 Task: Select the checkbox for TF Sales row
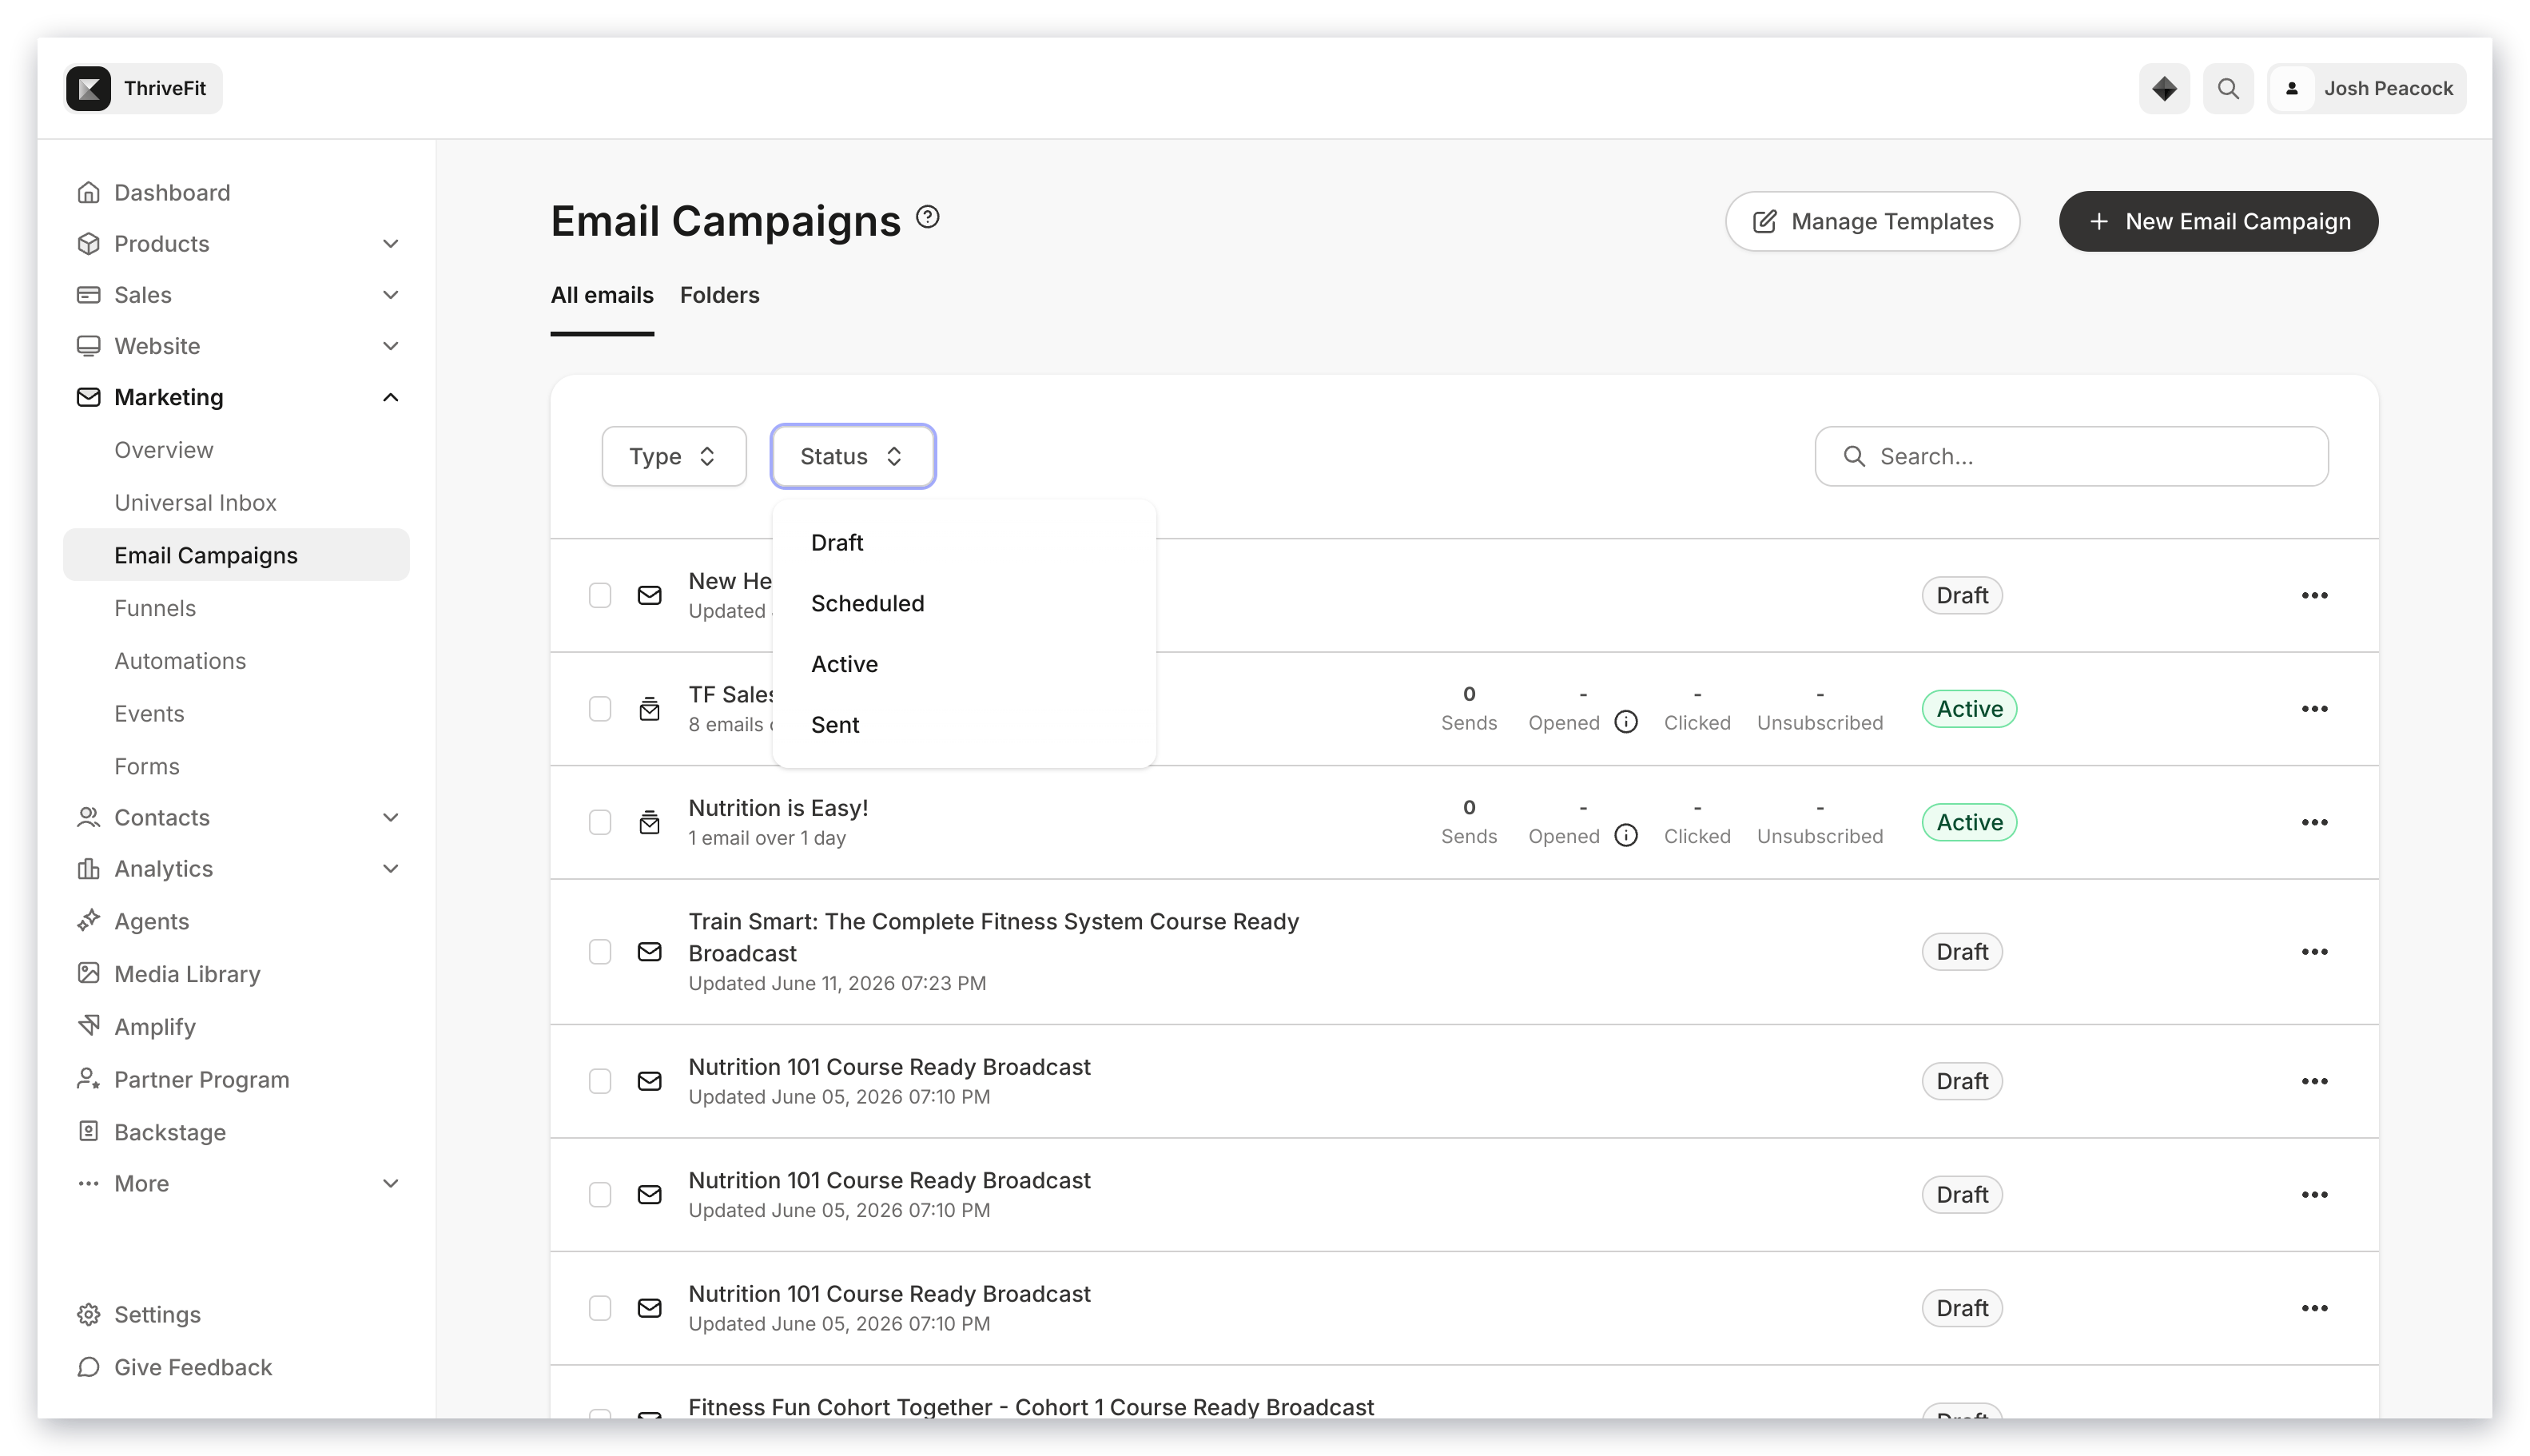pos(600,709)
